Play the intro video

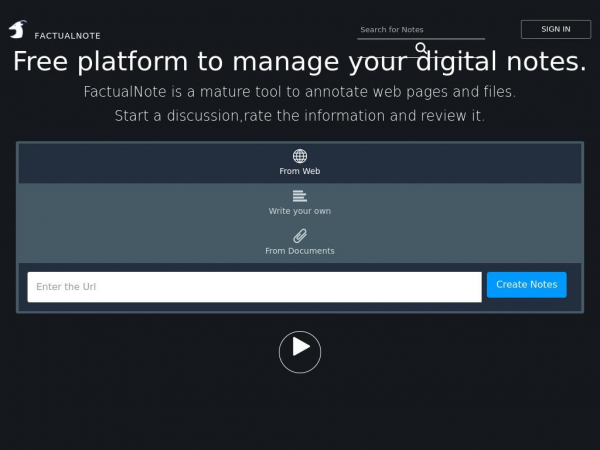(300, 352)
